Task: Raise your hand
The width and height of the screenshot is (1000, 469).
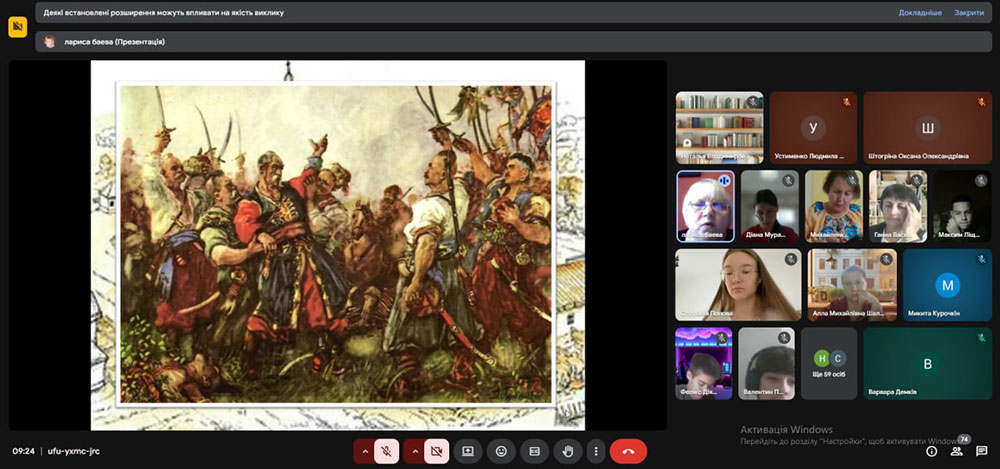Action: pyautogui.click(x=568, y=451)
